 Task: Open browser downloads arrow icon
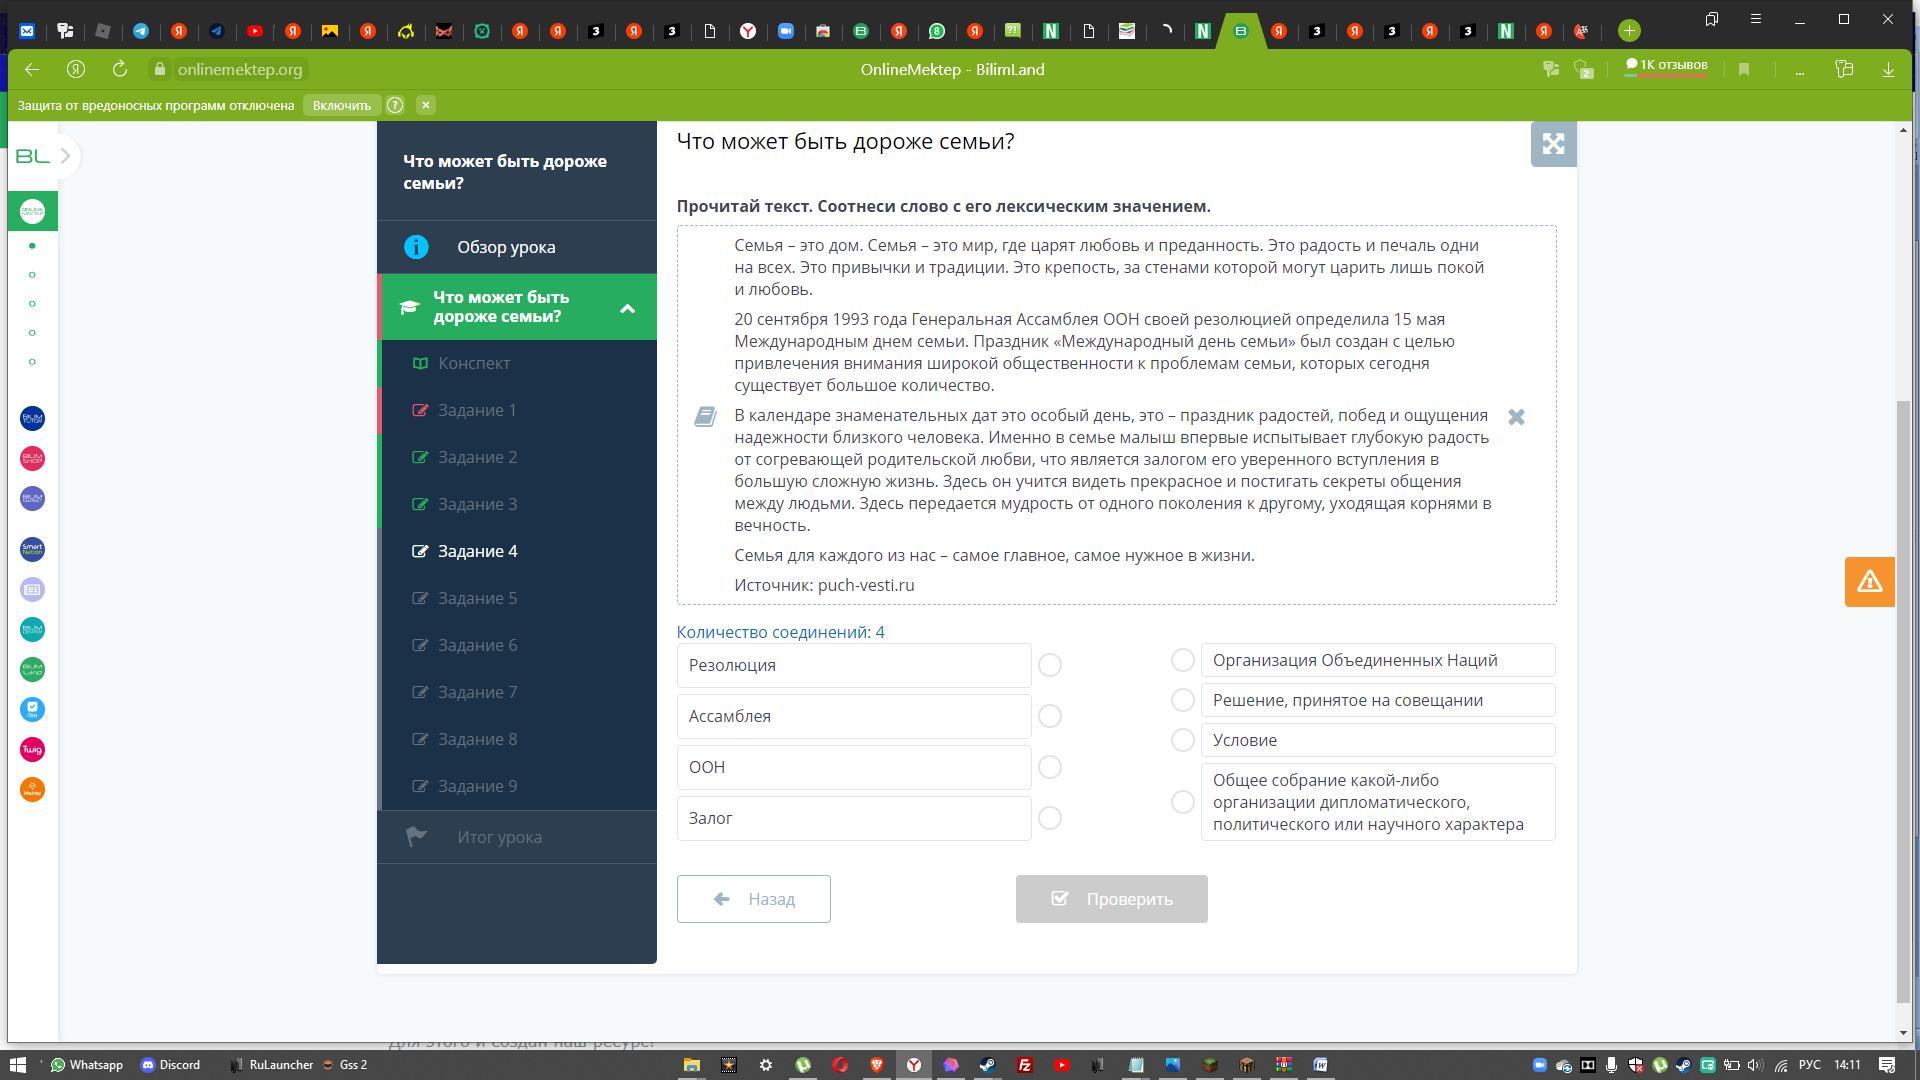tap(1888, 69)
